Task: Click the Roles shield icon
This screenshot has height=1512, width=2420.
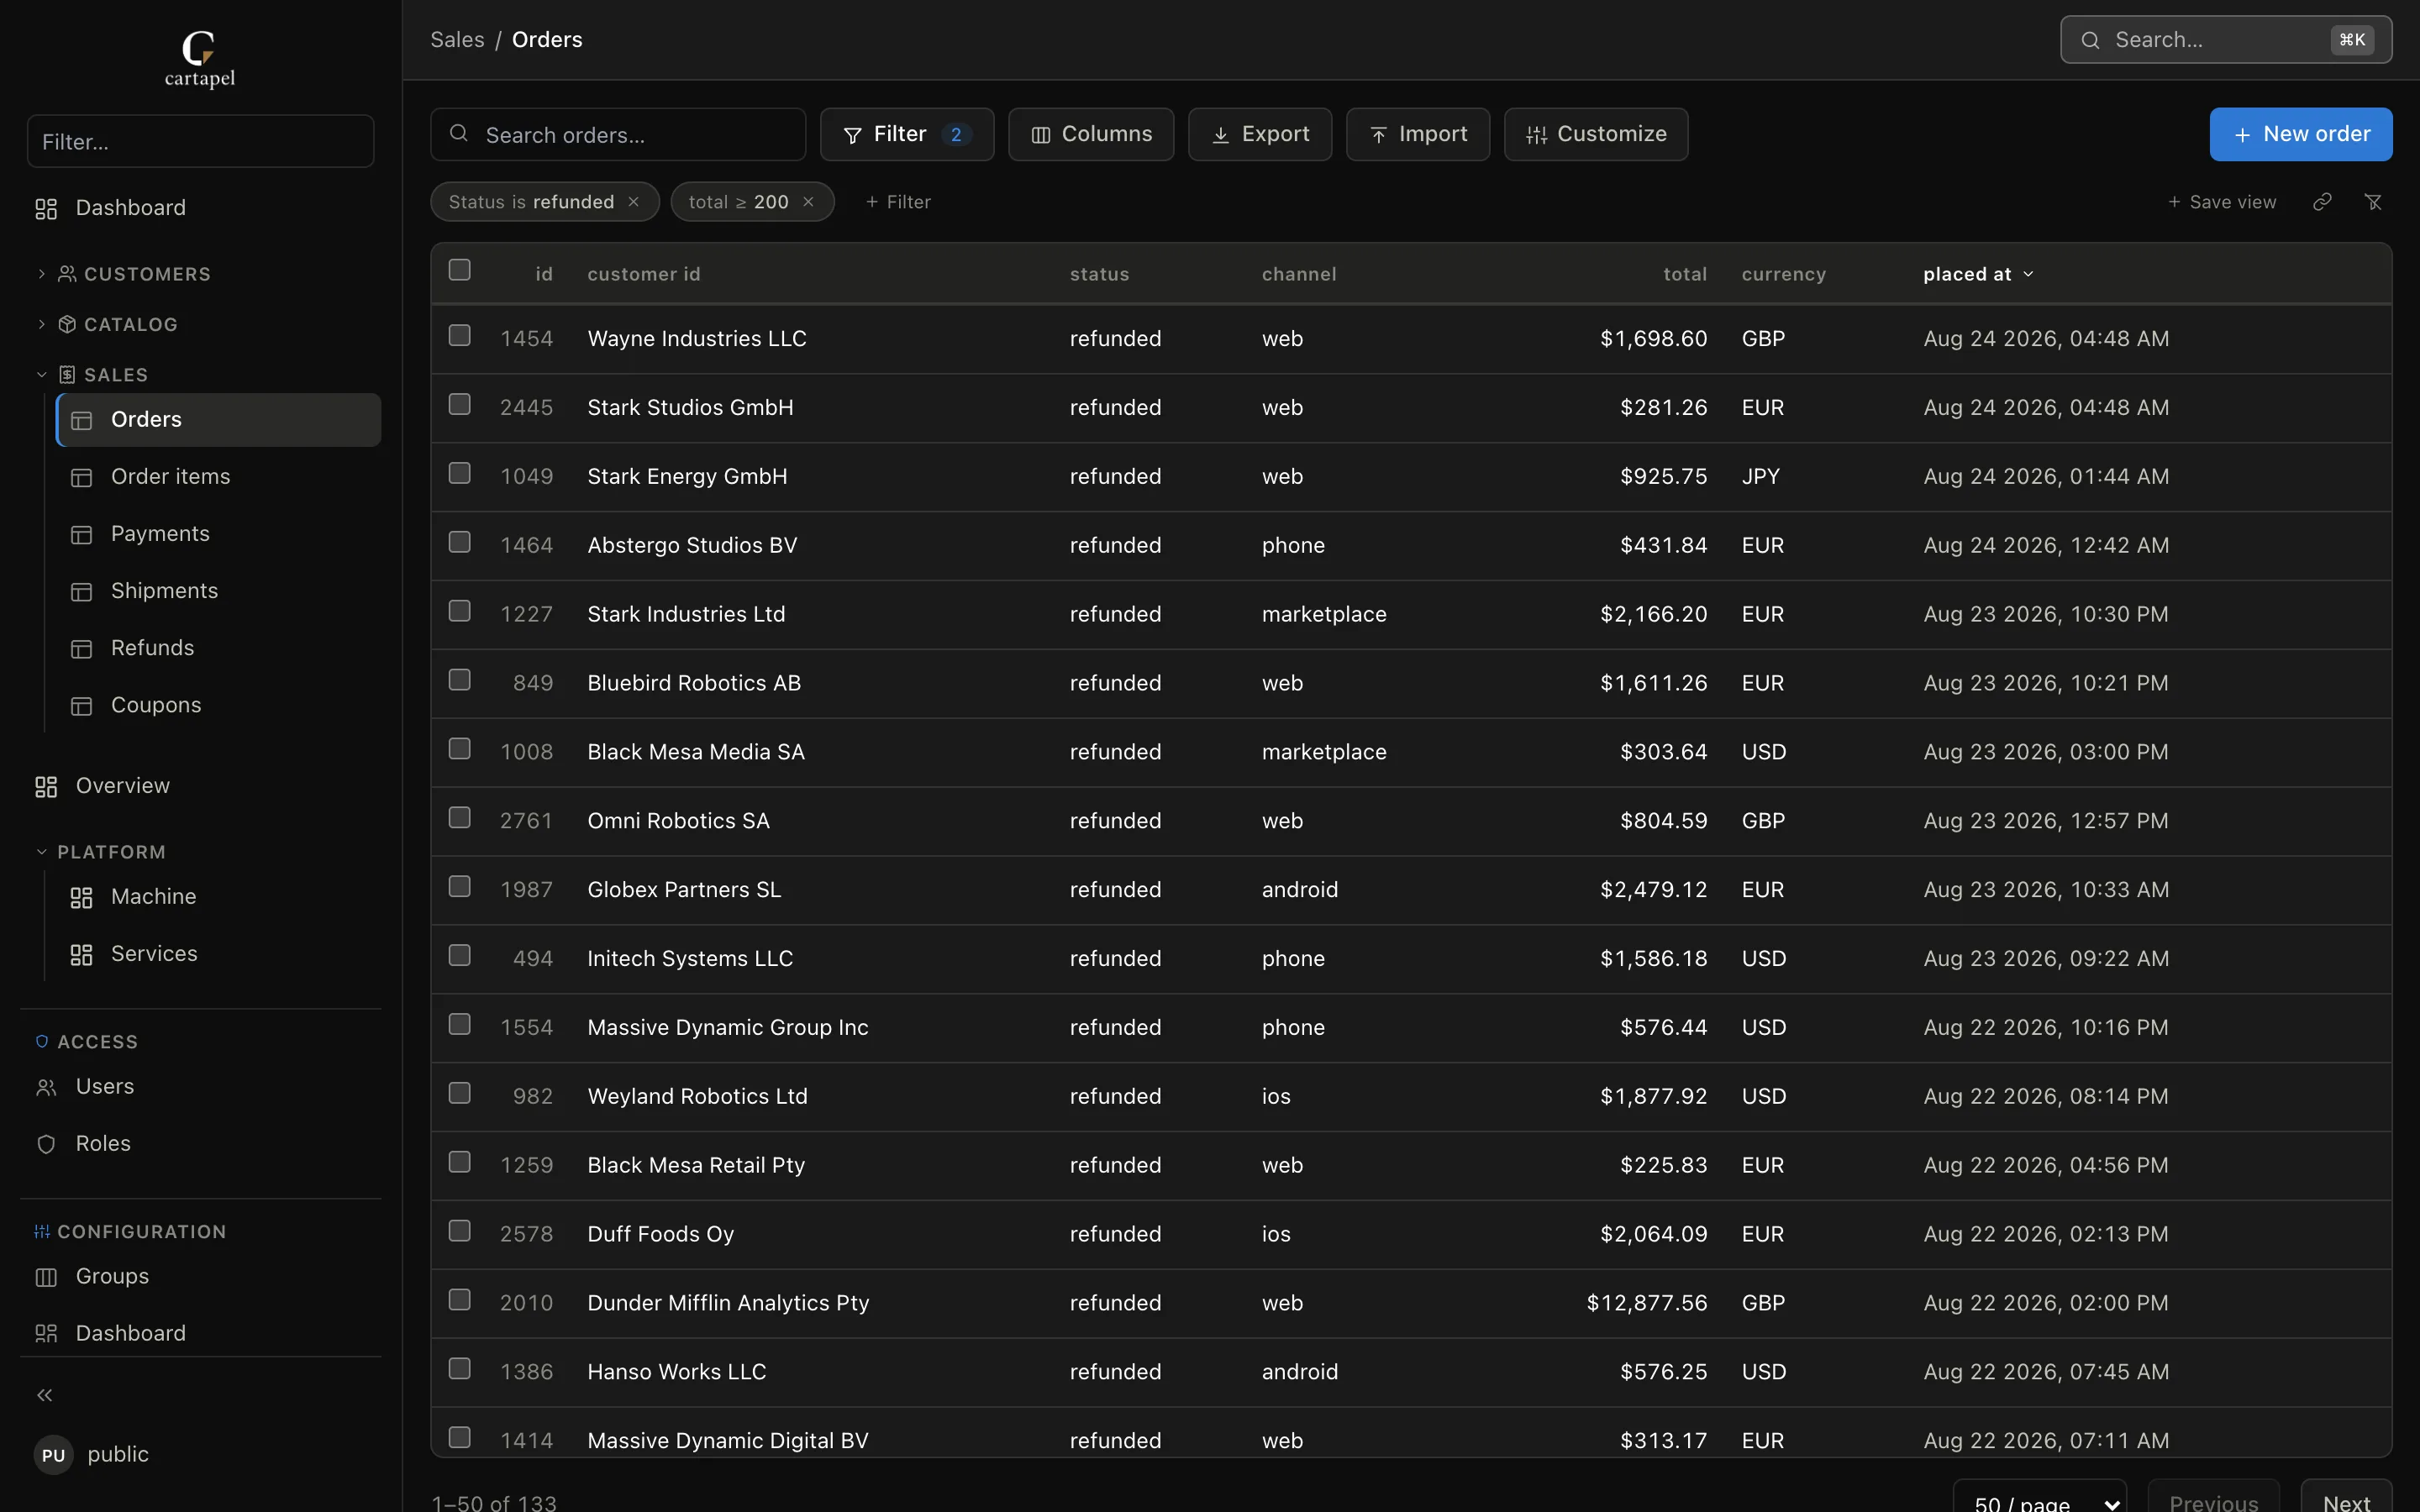Action: pyautogui.click(x=46, y=1145)
